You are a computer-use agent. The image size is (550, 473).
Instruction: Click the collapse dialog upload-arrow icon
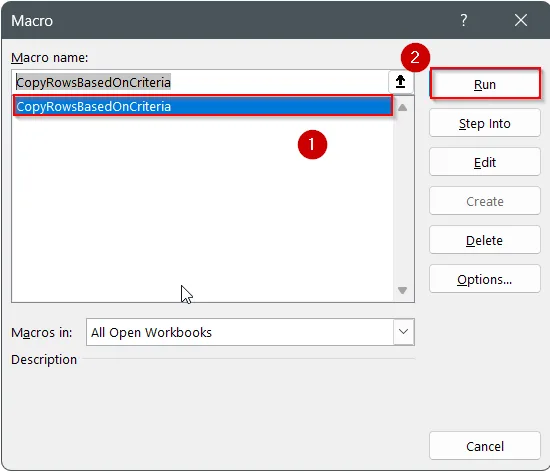401,82
